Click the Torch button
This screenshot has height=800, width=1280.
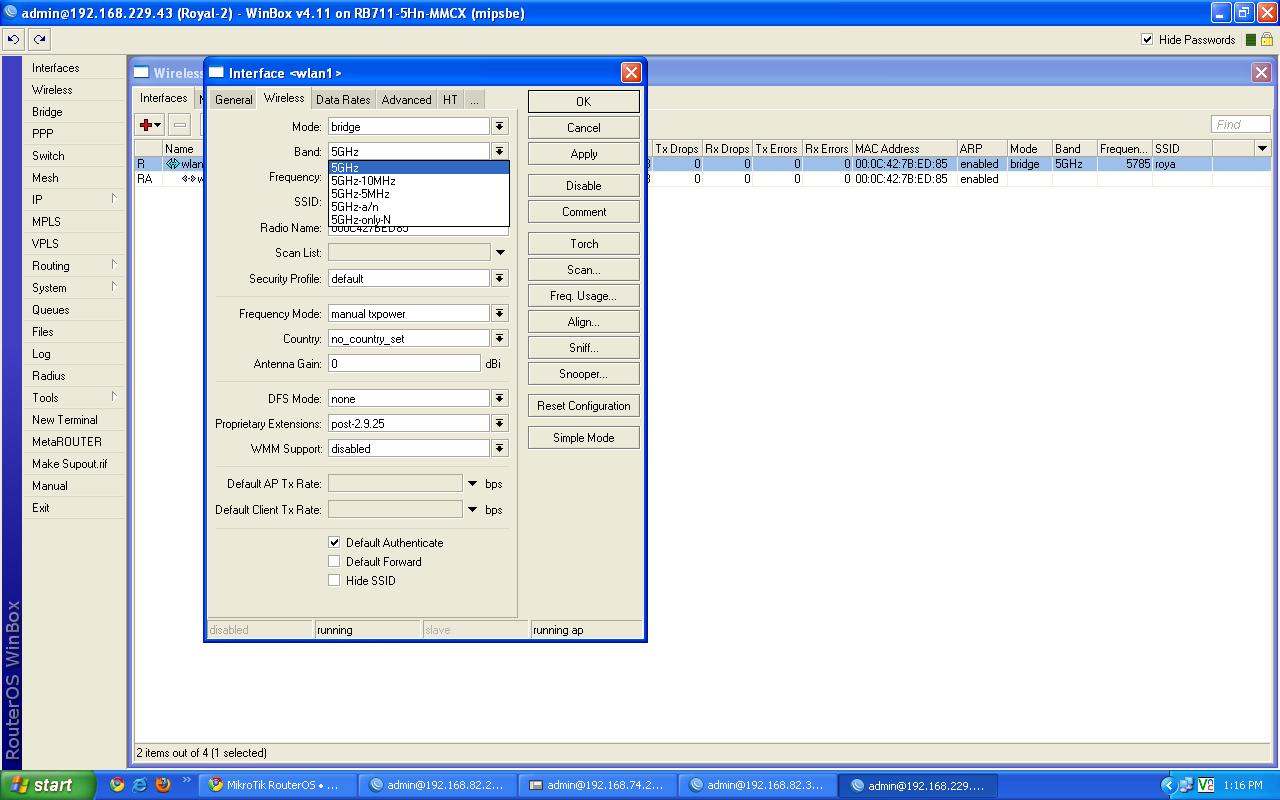pyautogui.click(x=584, y=244)
